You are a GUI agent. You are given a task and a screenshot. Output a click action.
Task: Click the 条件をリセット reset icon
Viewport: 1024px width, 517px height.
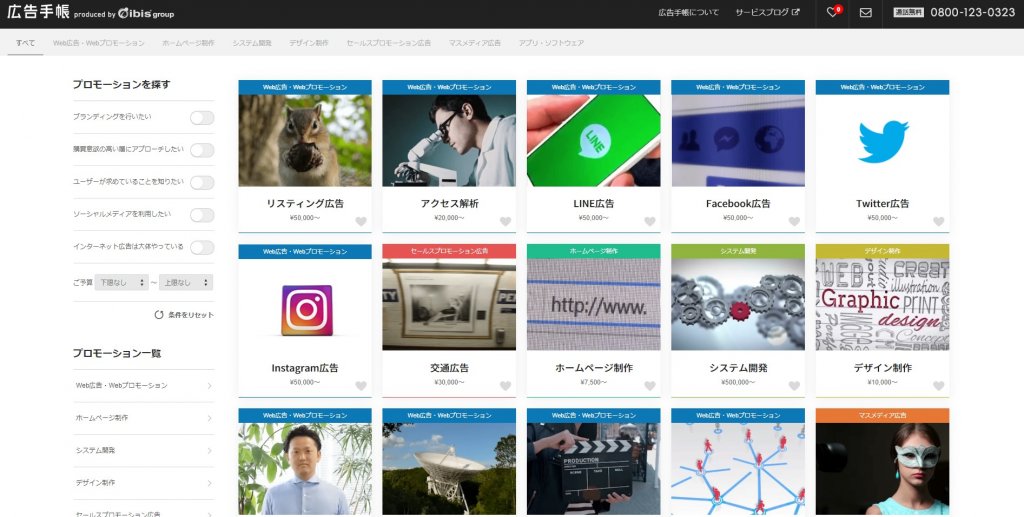point(159,315)
